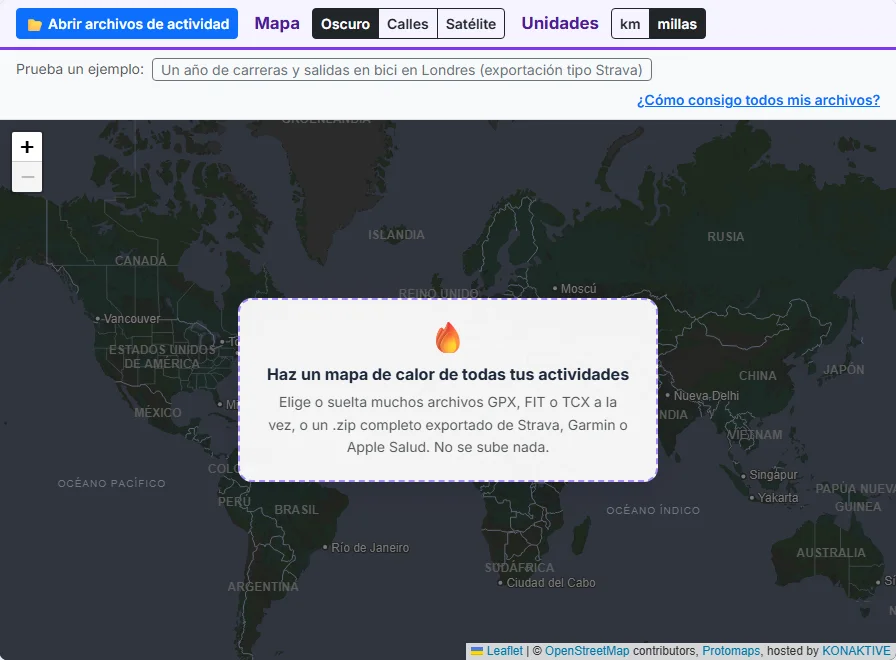Select the Oscuro map style
This screenshot has width=896, height=660.
pos(345,24)
